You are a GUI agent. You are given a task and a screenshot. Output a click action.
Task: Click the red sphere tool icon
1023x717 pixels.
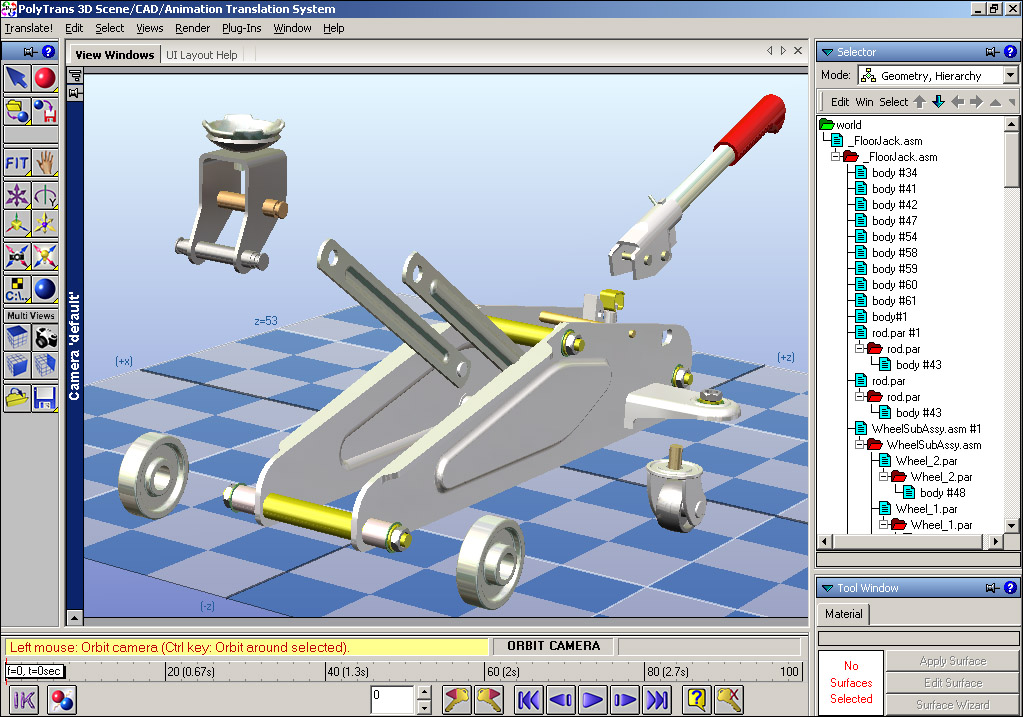(45, 78)
